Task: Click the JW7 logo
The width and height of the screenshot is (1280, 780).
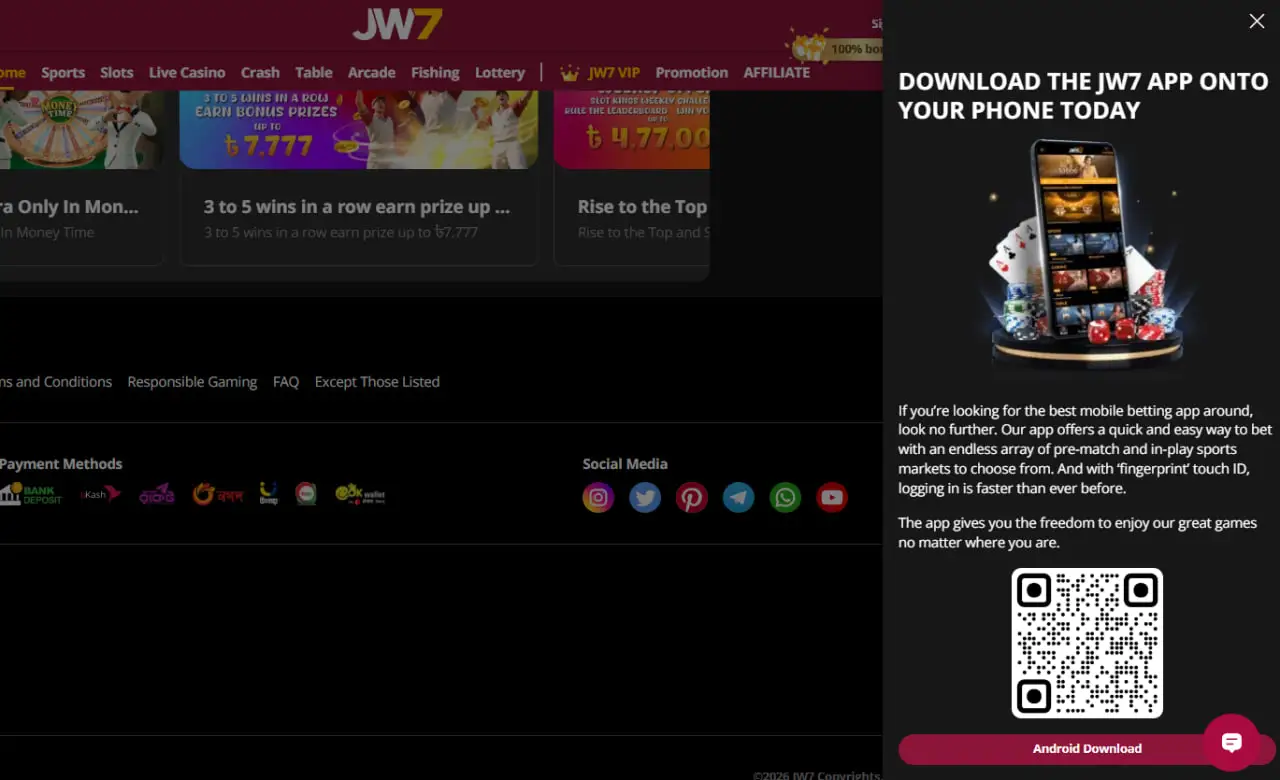Action: 397,24
